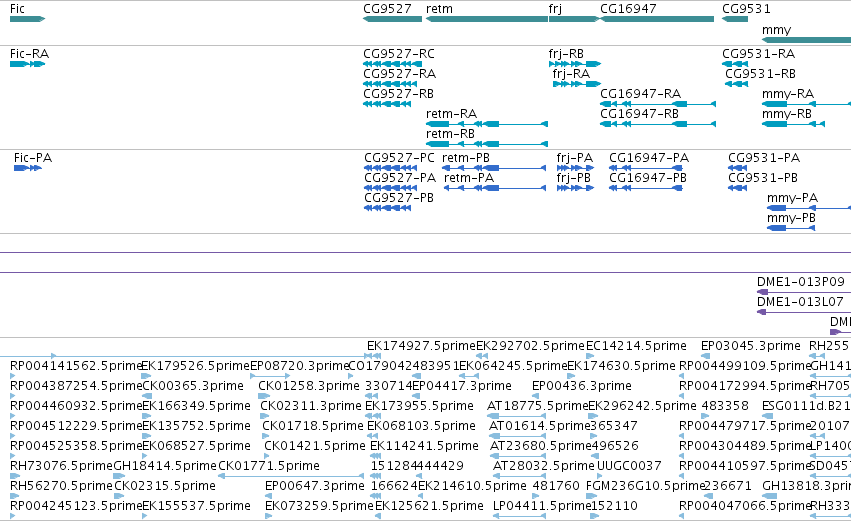Click the mmy gene label
The width and height of the screenshot is (851, 521).
(776, 30)
